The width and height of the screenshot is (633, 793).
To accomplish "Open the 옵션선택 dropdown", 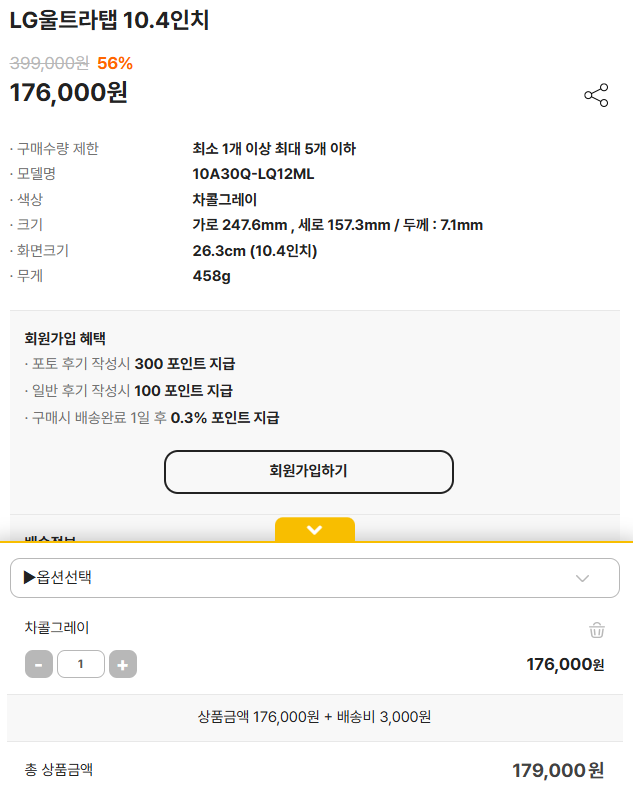I will click(x=300, y=578).
